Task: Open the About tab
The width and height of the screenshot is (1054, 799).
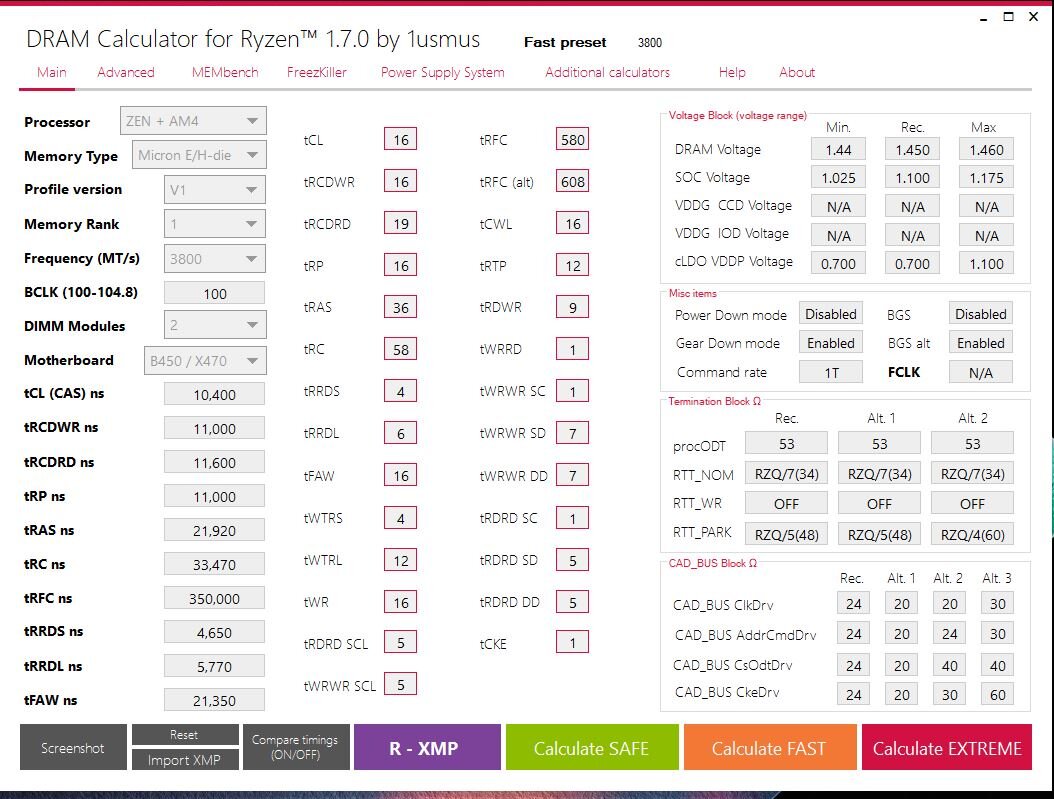Action: coord(797,73)
